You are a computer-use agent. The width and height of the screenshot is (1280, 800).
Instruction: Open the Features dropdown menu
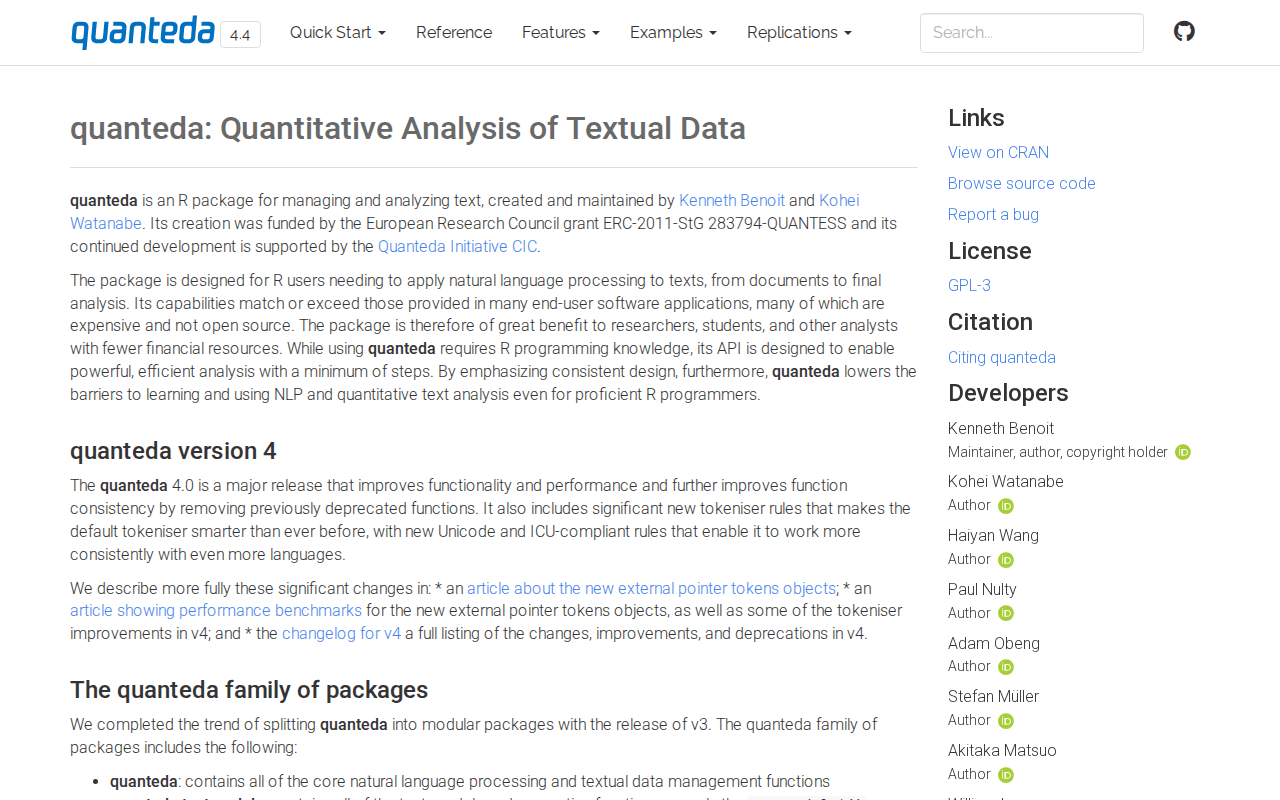(x=561, y=32)
